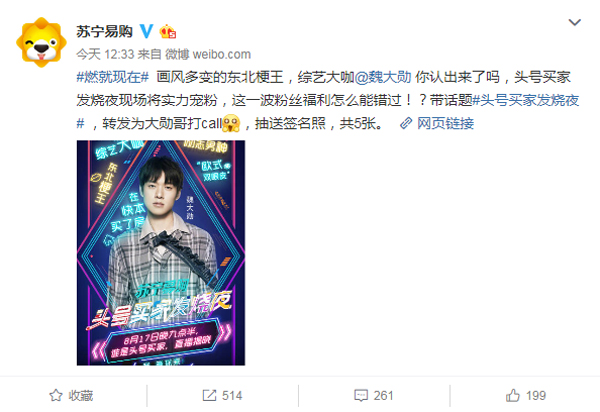Click the like count 199
The image size is (600, 412).
[x=536, y=395]
